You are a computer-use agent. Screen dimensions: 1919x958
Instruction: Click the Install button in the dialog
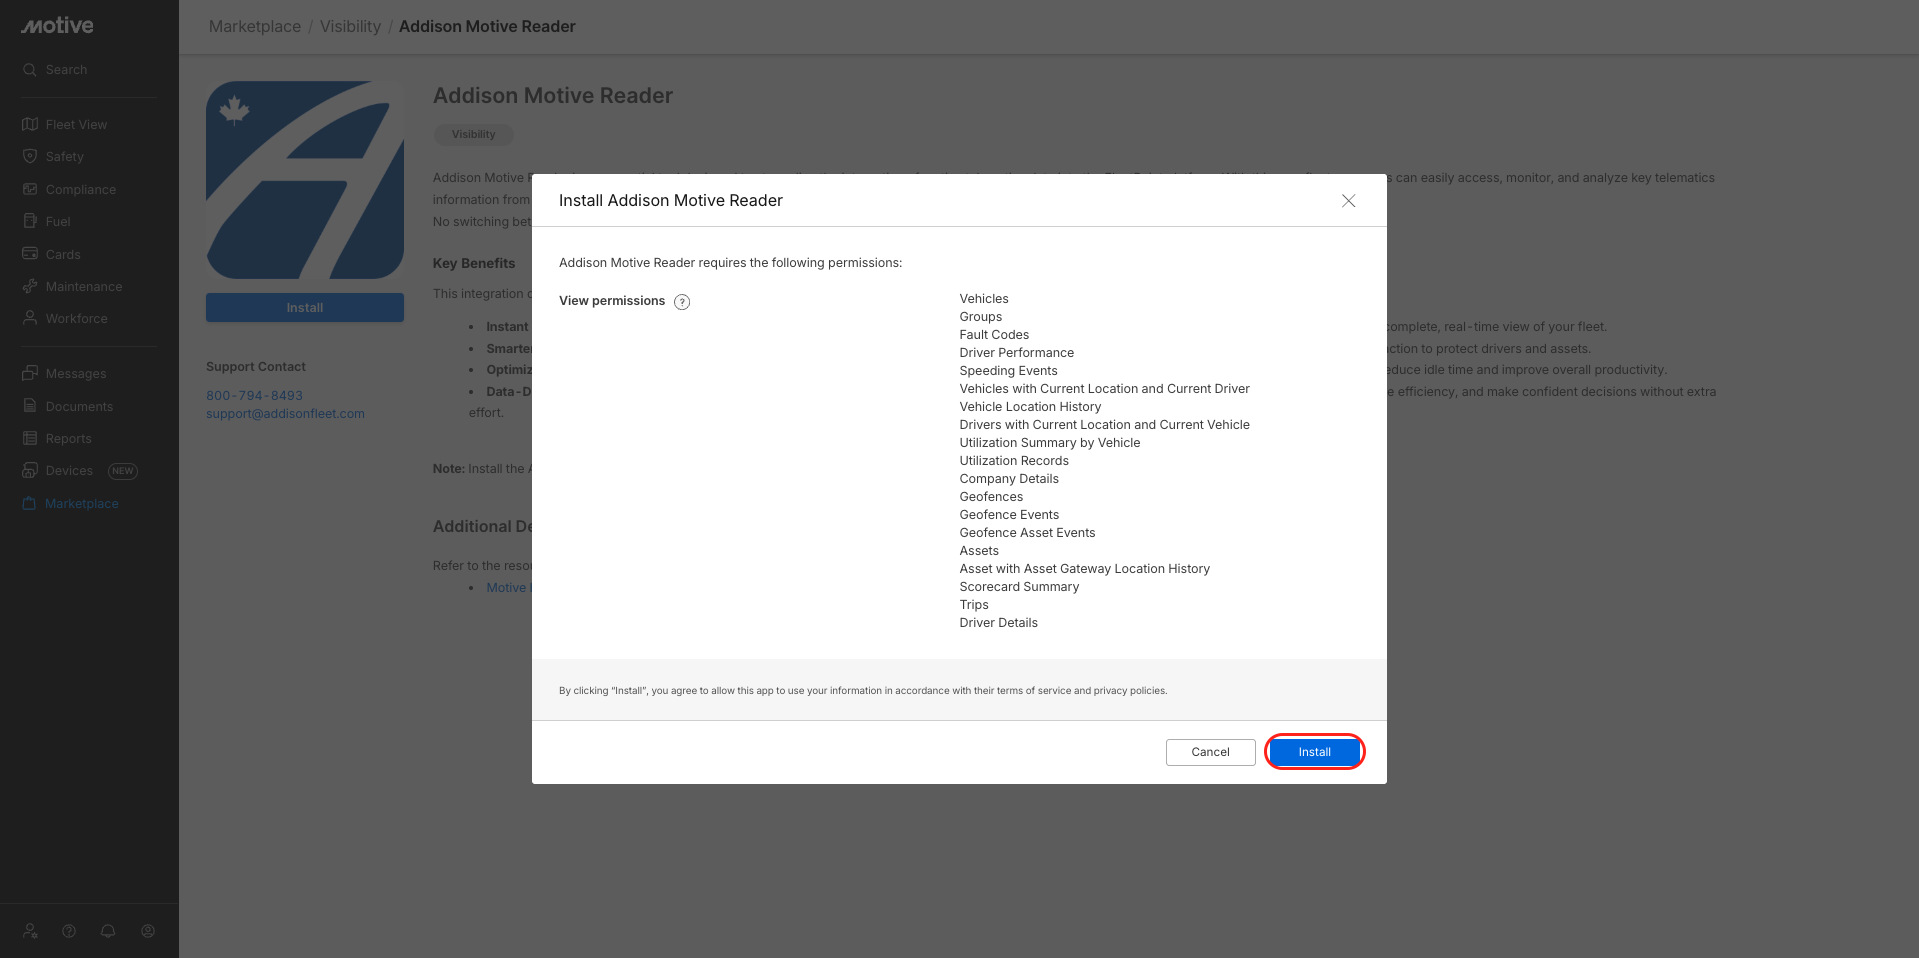point(1314,752)
